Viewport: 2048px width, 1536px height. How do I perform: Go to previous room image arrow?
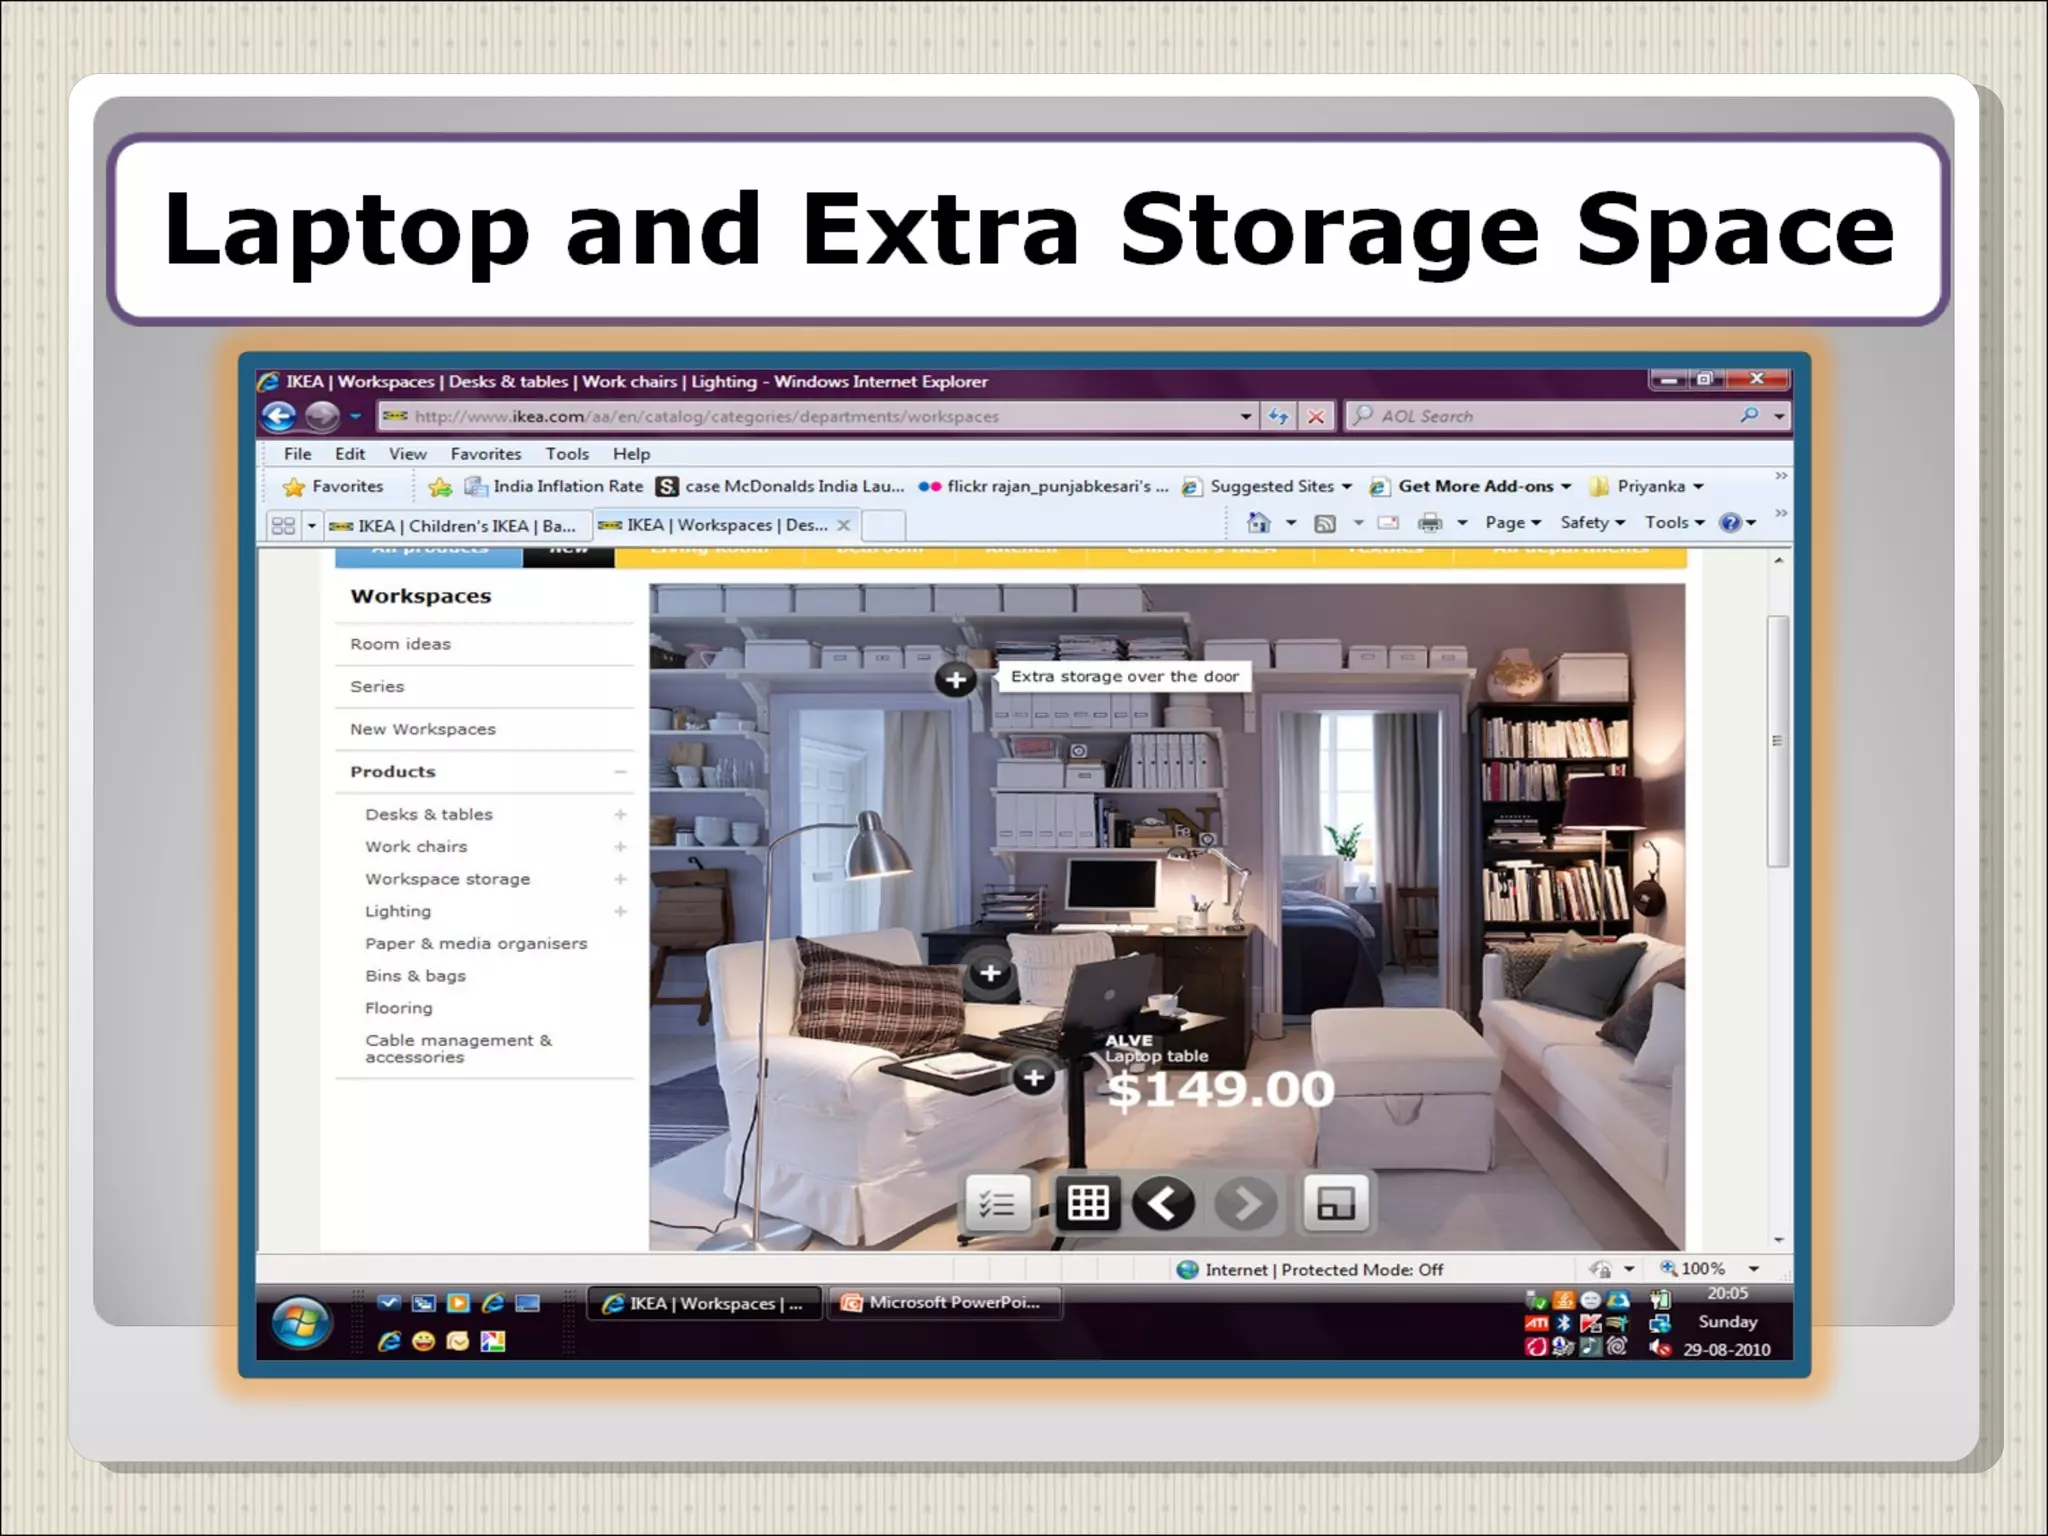[x=1163, y=1203]
